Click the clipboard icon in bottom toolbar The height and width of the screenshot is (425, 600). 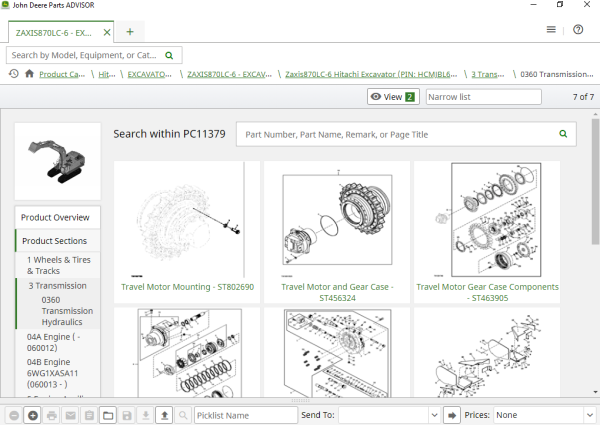(89, 415)
